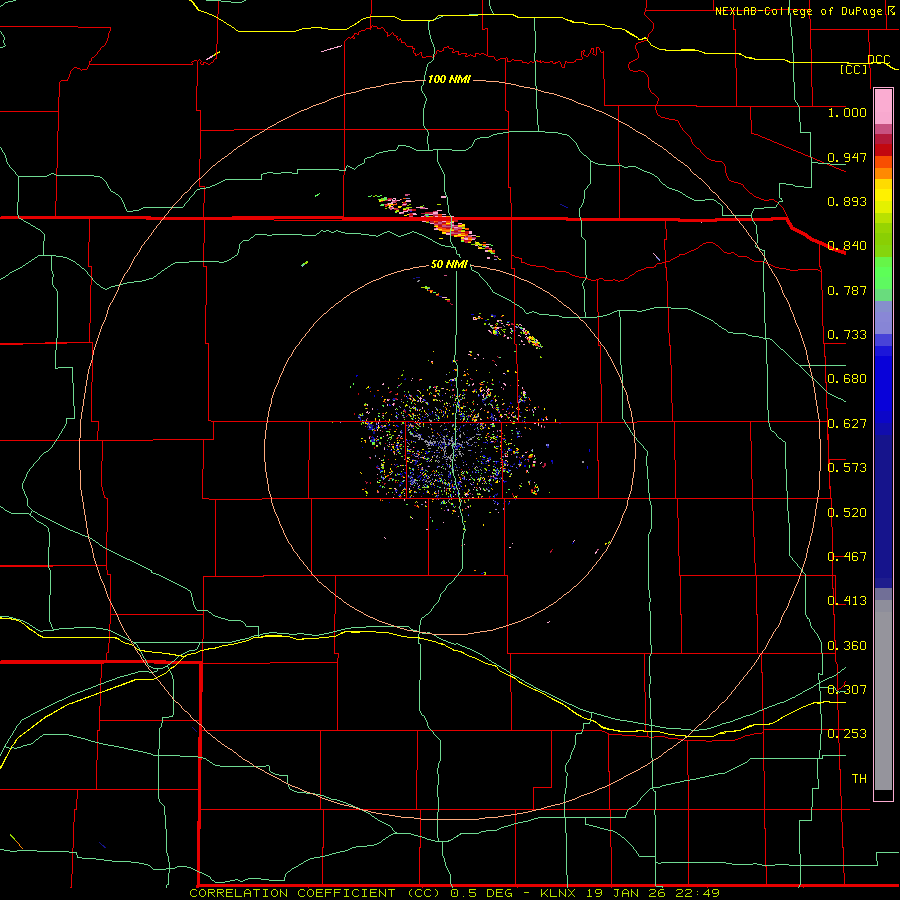Viewport: 900px width, 900px height.
Task: Select the 0.520 scale value
Action: pyautogui.click(x=847, y=513)
